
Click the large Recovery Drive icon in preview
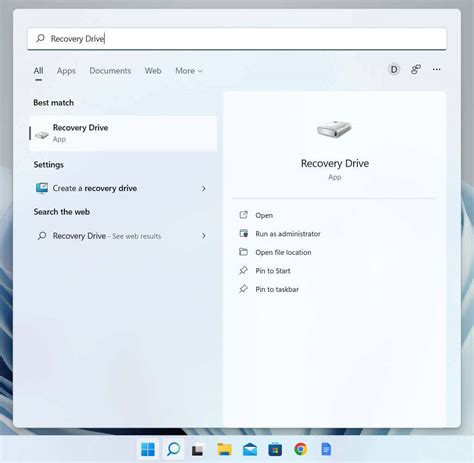334,129
